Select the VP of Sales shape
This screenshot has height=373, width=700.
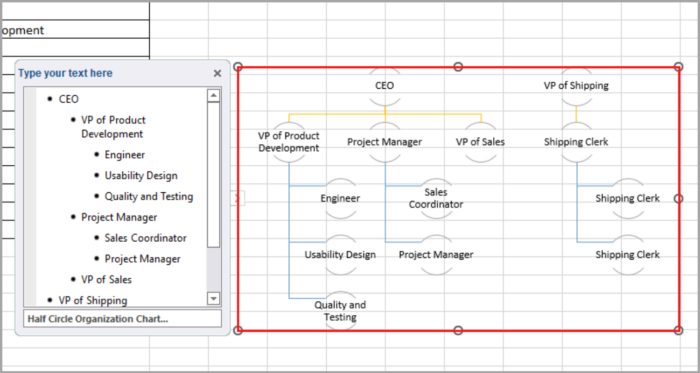[480, 142]
